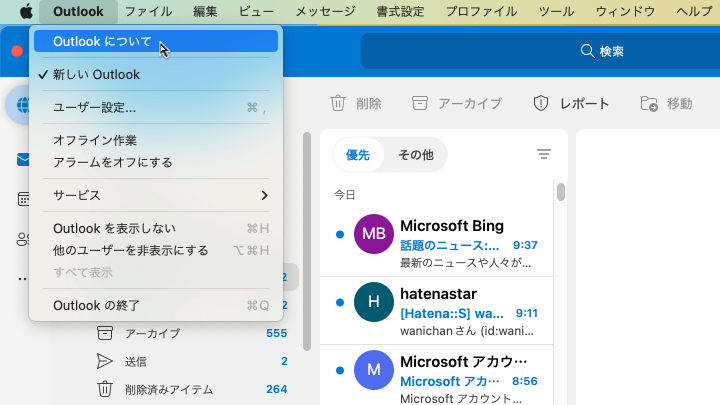The width and height of the screenshot is (720, 405).
Task: Click the 今日 group header
Action: (x=344, y=195)
